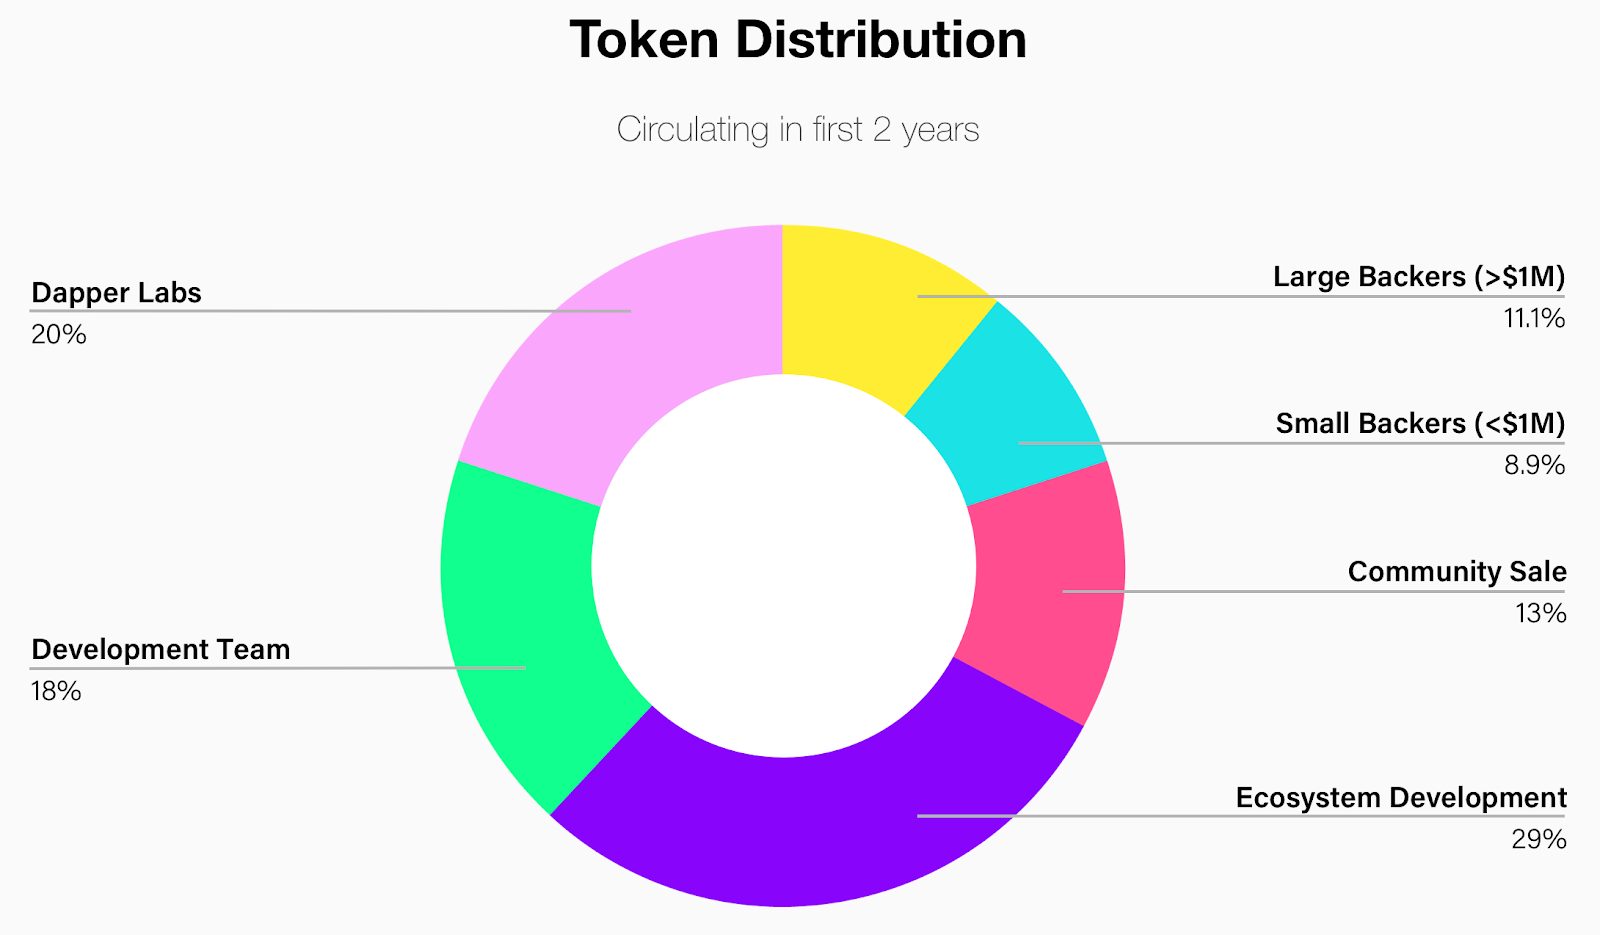Viewport: 1600px width, 935px height.
Task: Click the Community Sale label
Action: pos(1457,572)
